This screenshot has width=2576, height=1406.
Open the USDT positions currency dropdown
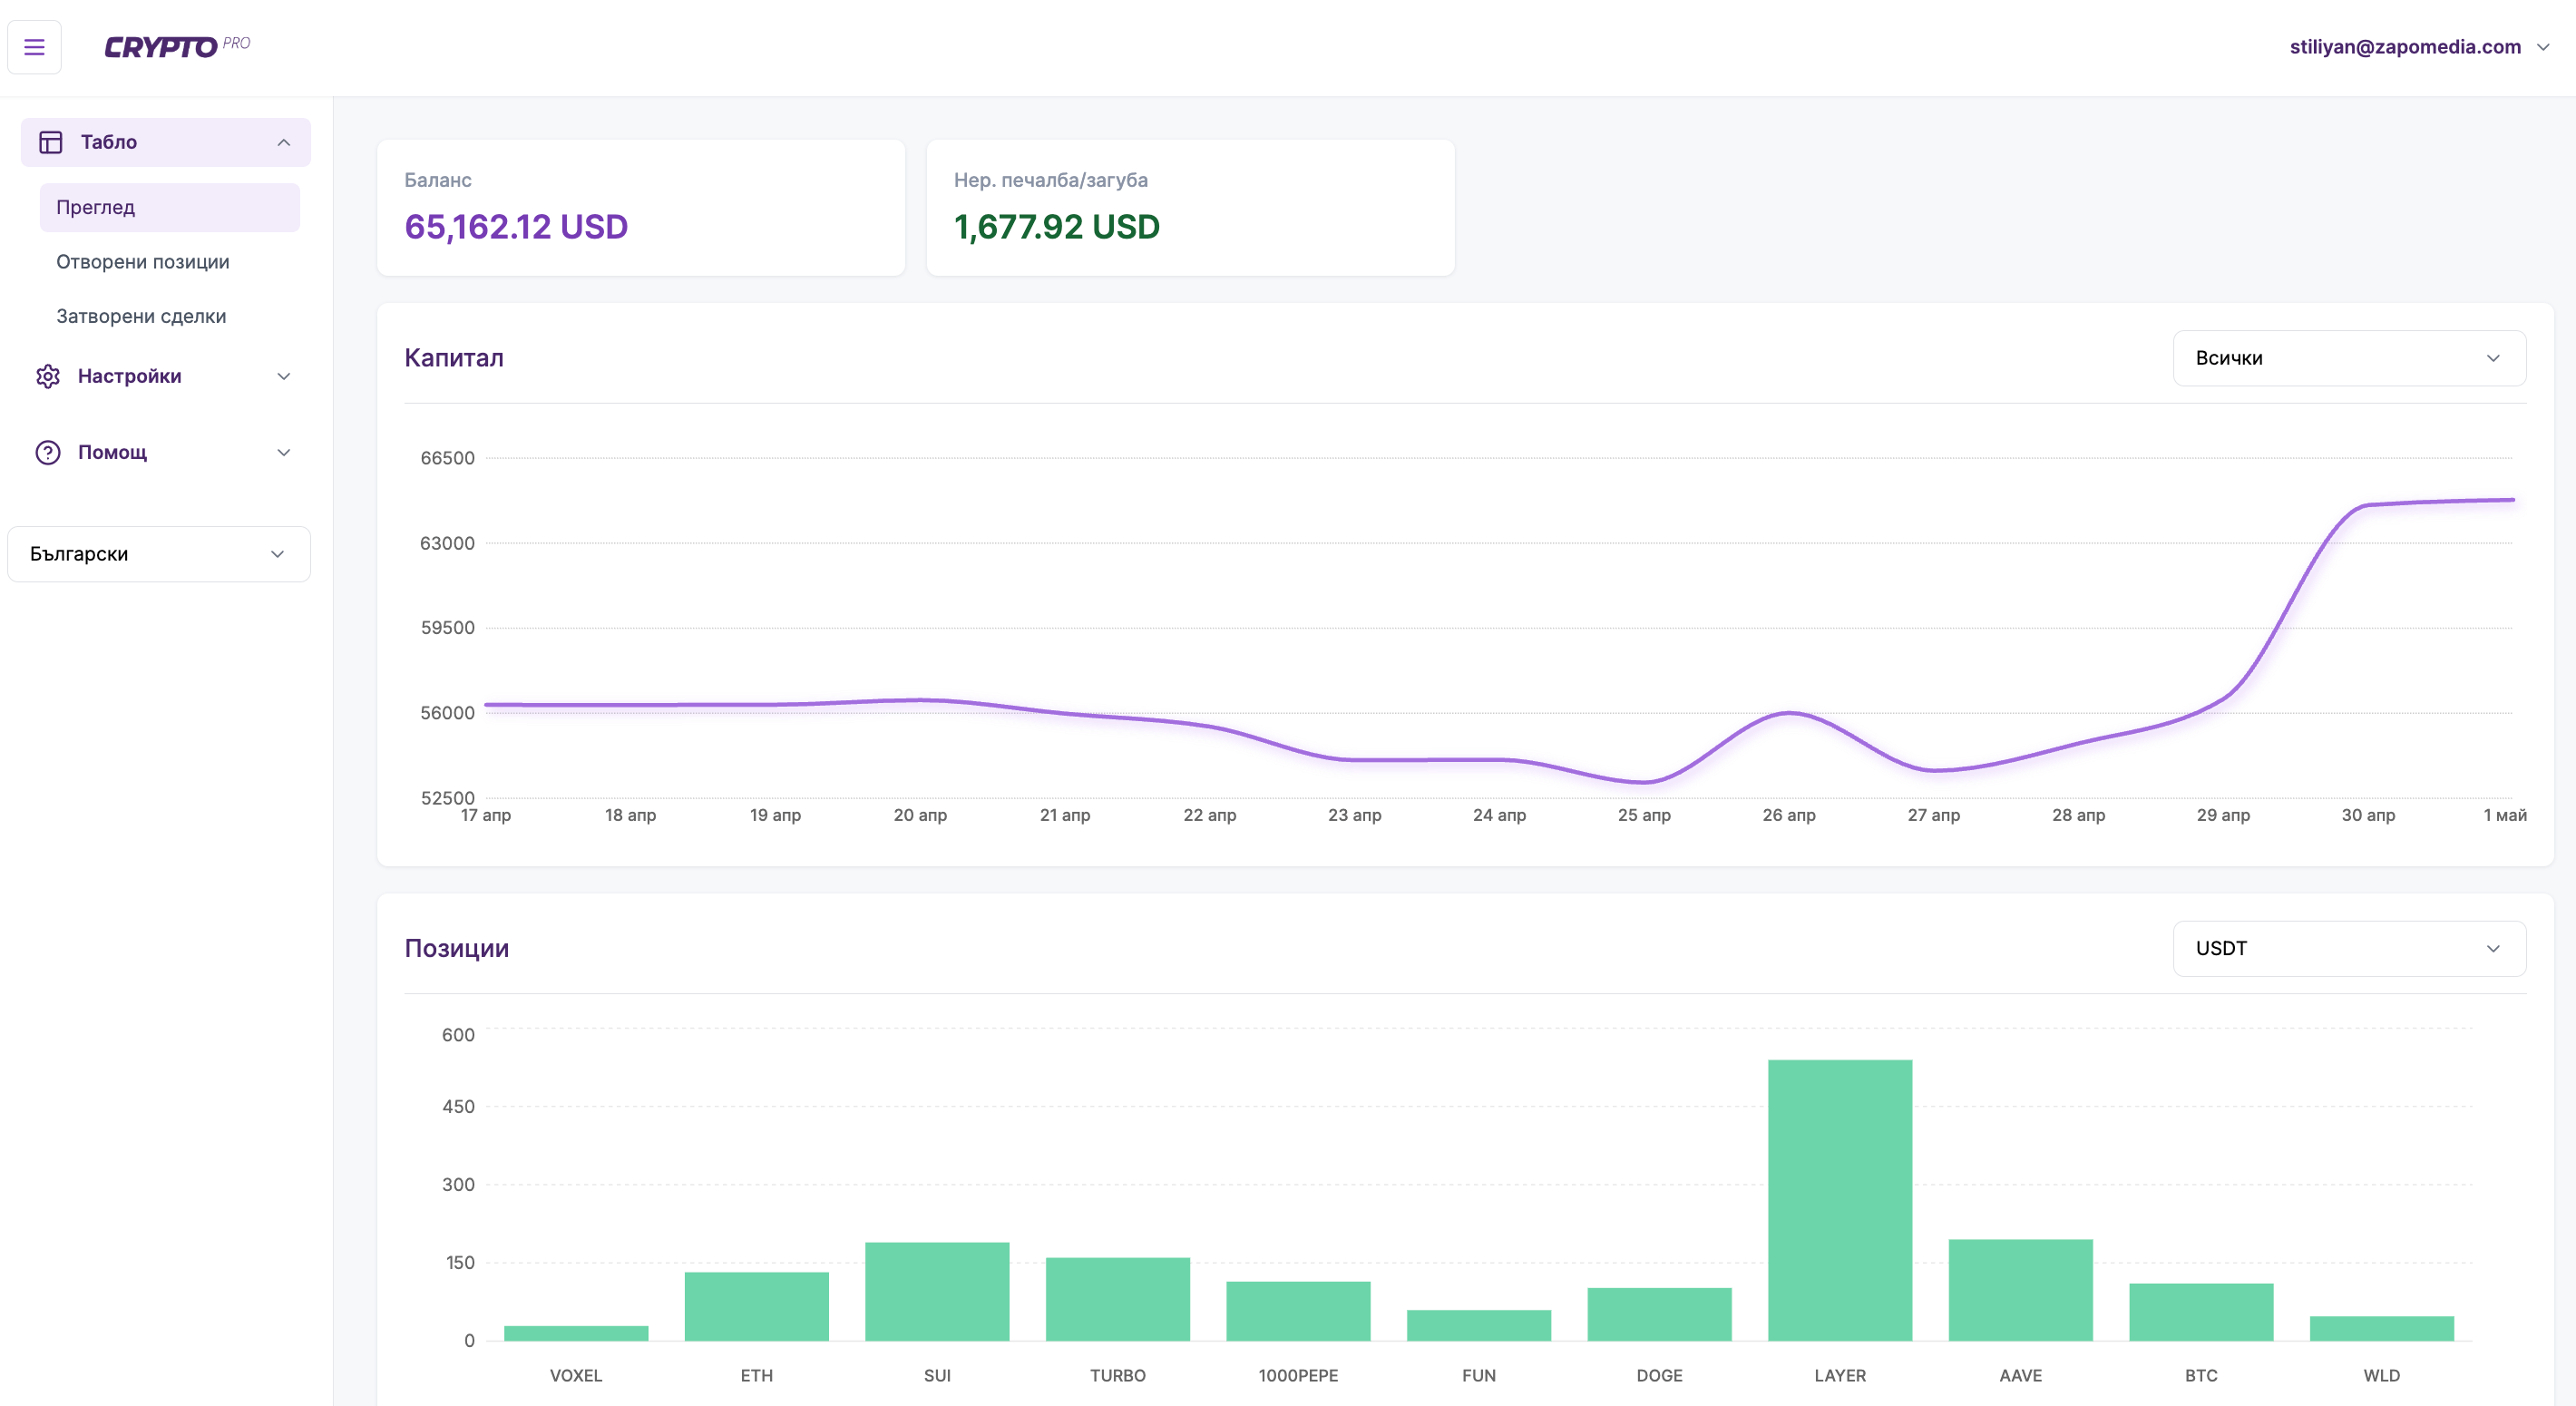tap(2348, 948)
